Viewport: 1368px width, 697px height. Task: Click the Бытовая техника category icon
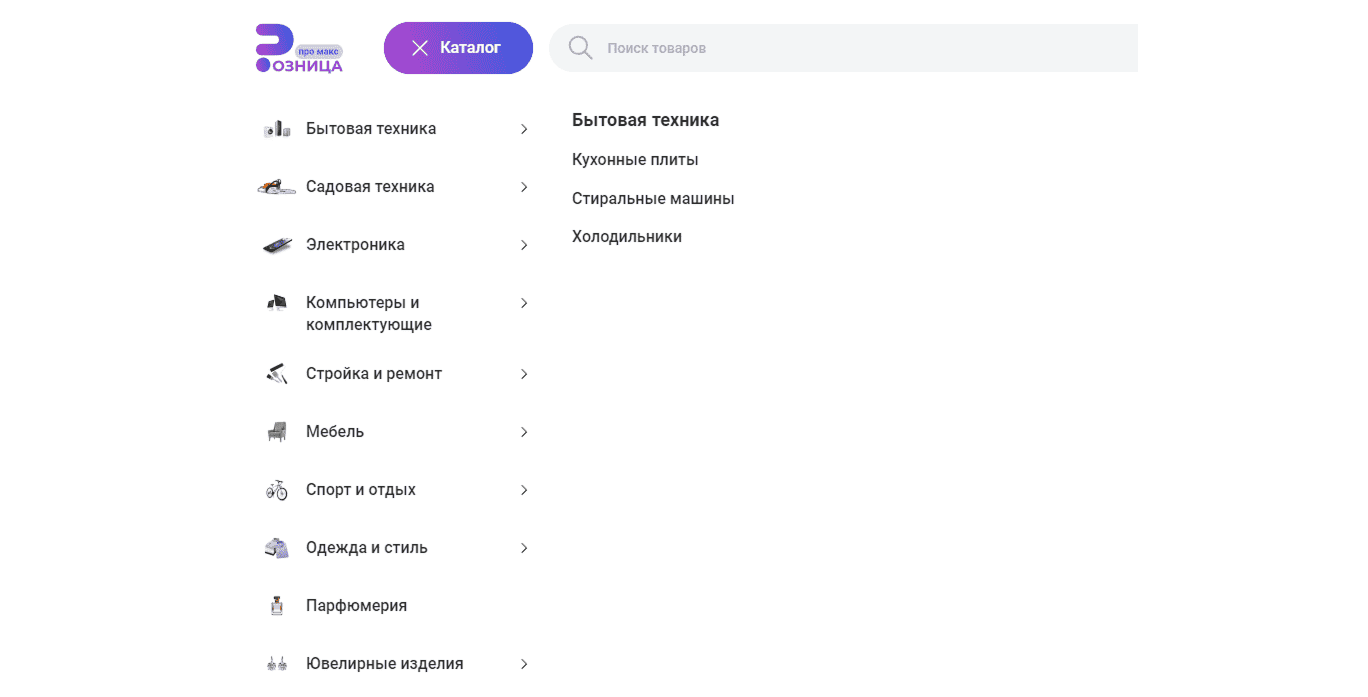pos(277,129)
